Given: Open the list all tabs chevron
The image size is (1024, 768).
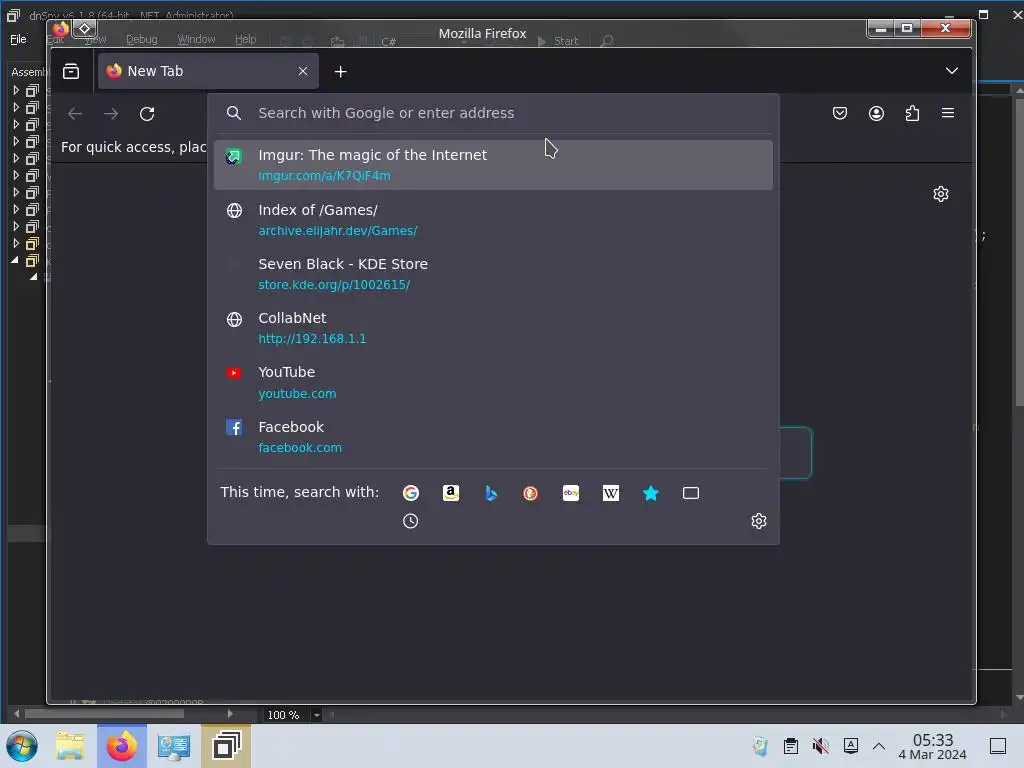Looking at the screenshot, I should pos(952,71).
